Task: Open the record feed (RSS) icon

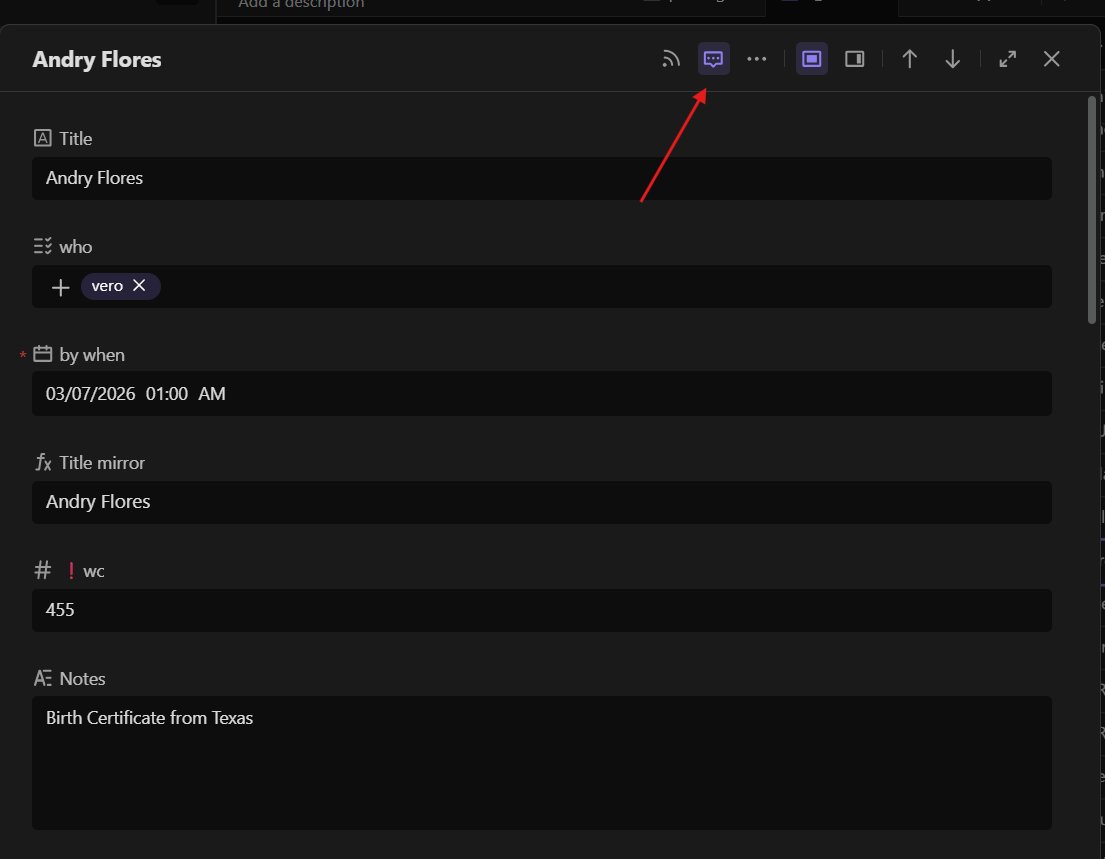Action: pyautogui.click(x=671, y=59)
